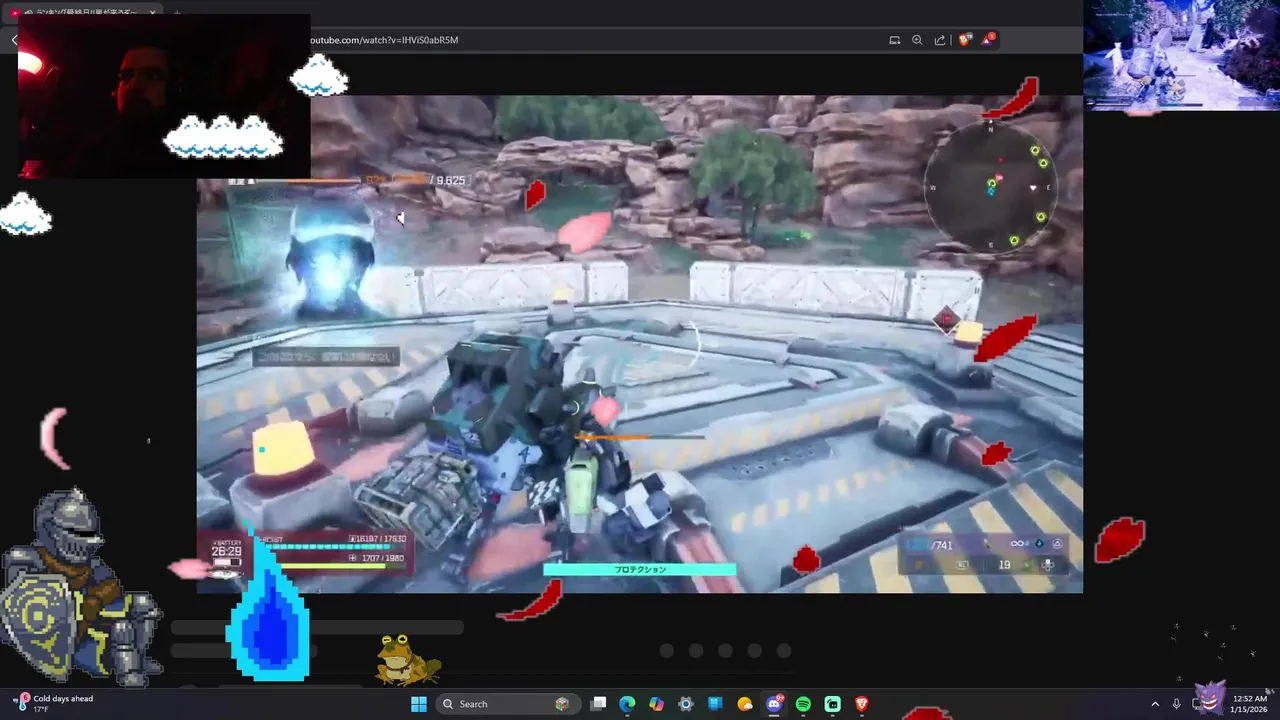Open the Brave Rewards triangle icon
Screen dimensions: 1280x720
pyautogui.click(x=988, y=40)
